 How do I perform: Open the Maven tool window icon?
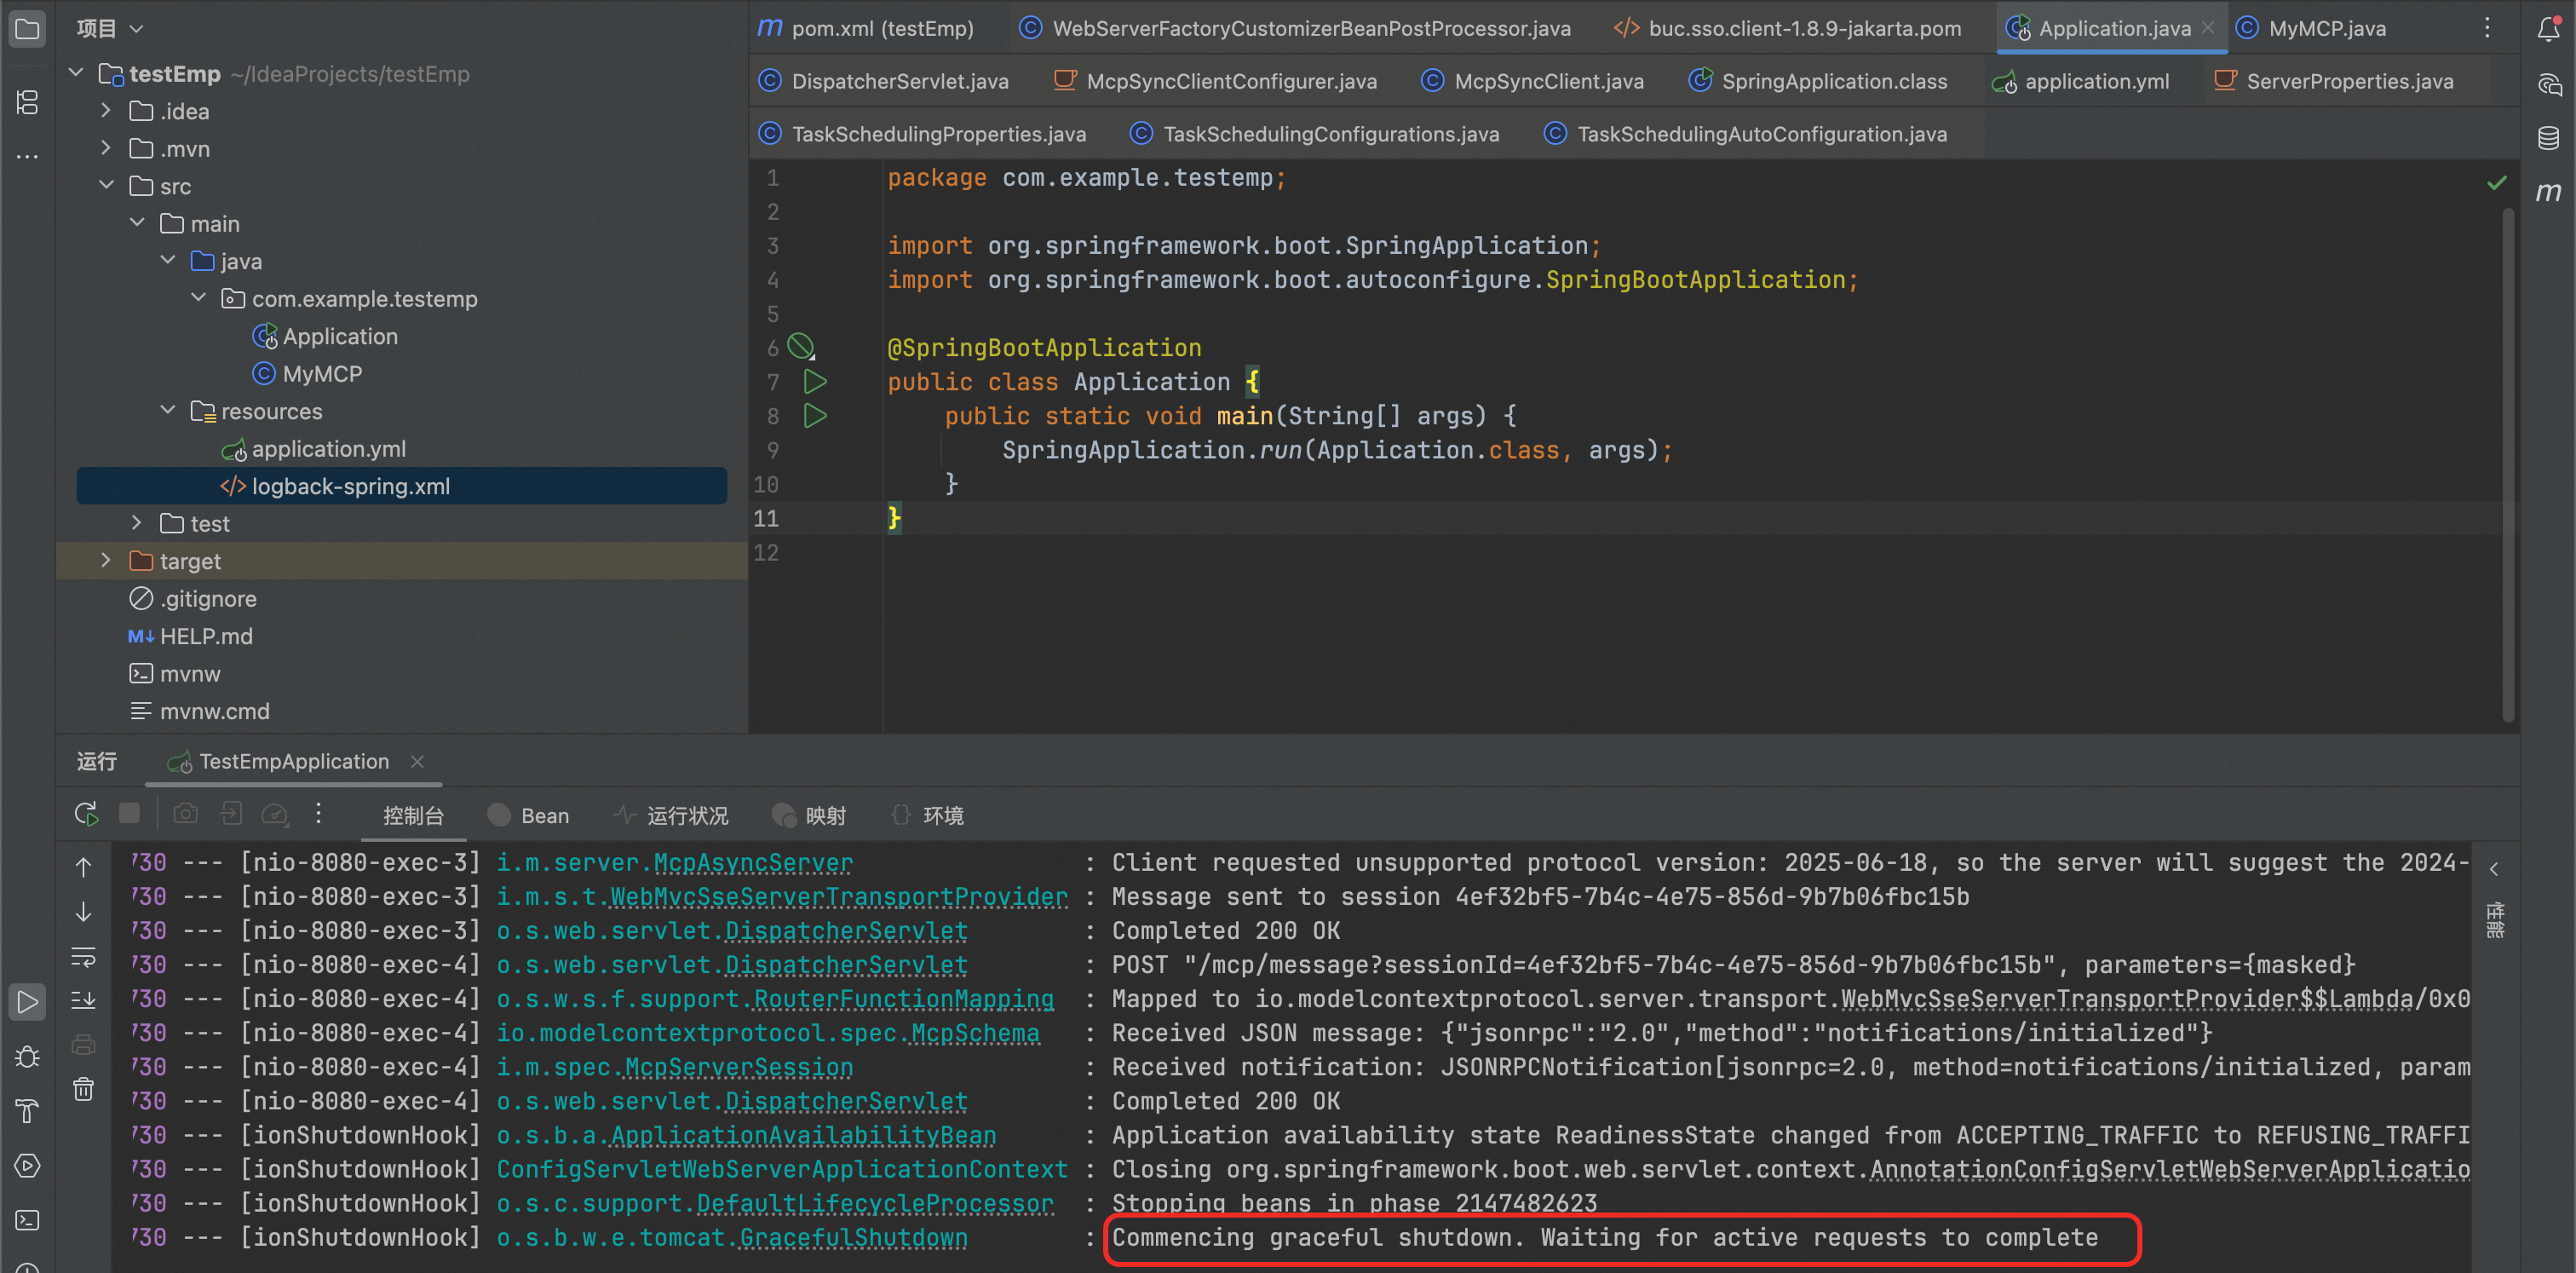pyautogui.click(x=2548, y=191)
